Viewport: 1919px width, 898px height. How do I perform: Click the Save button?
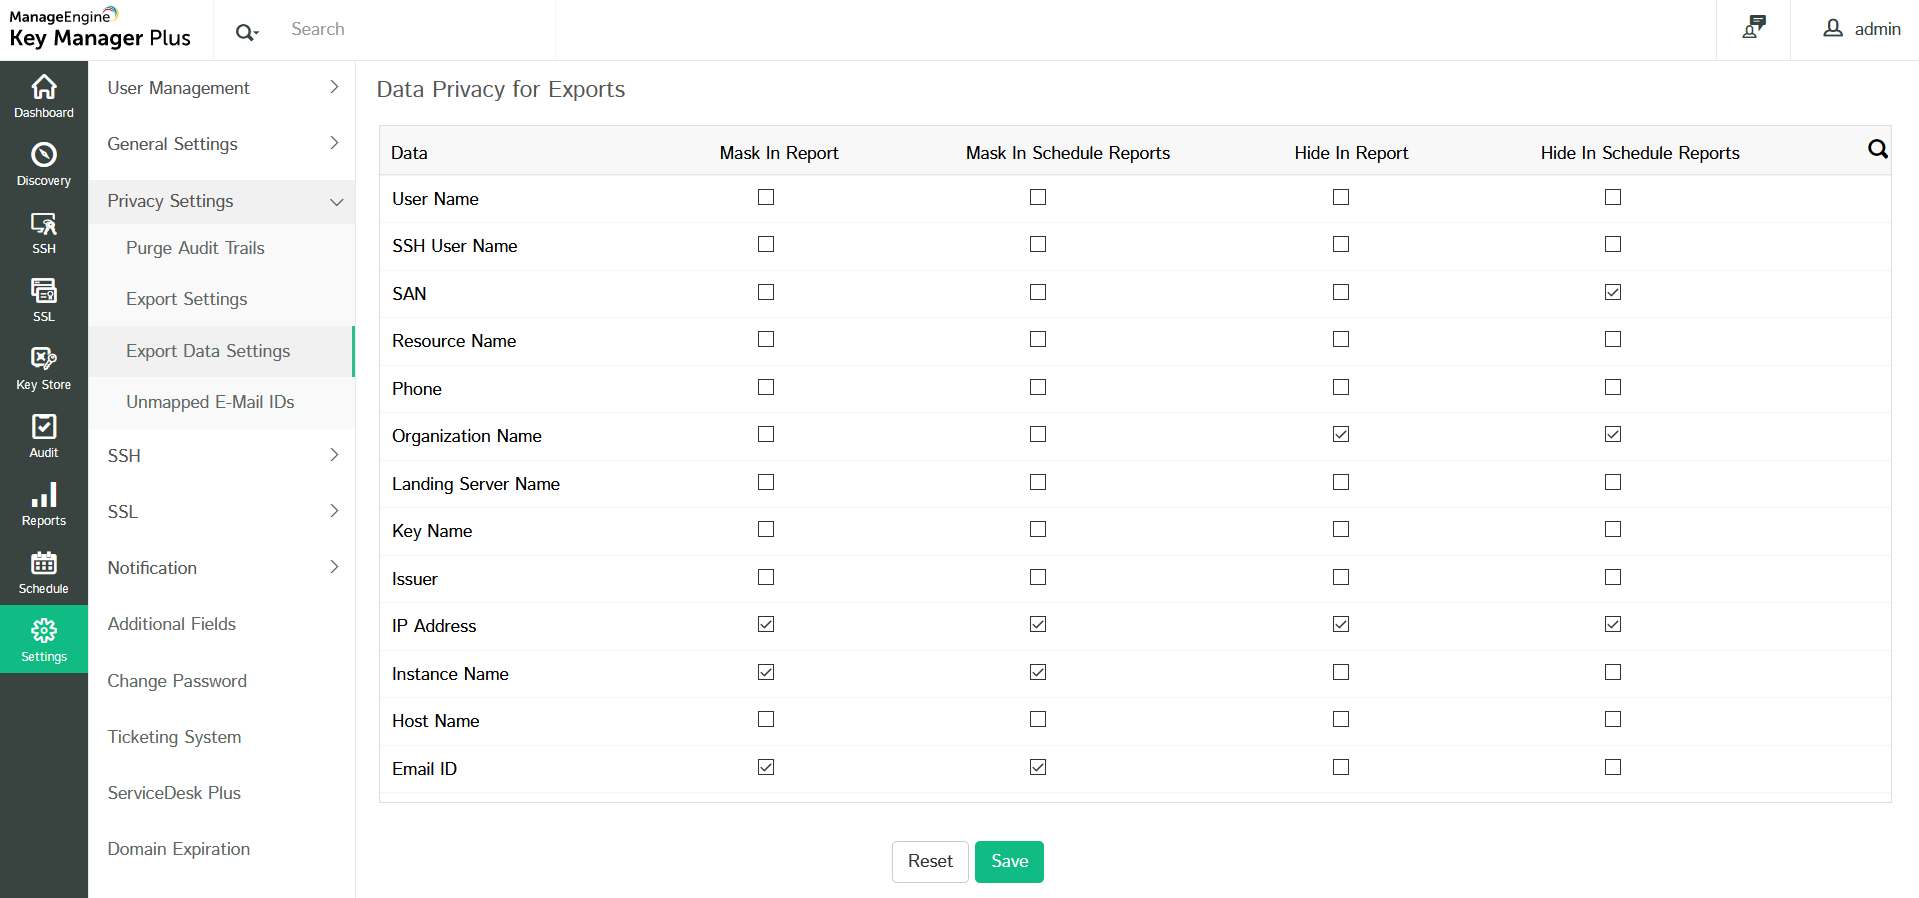click(x=1009, y=861)
